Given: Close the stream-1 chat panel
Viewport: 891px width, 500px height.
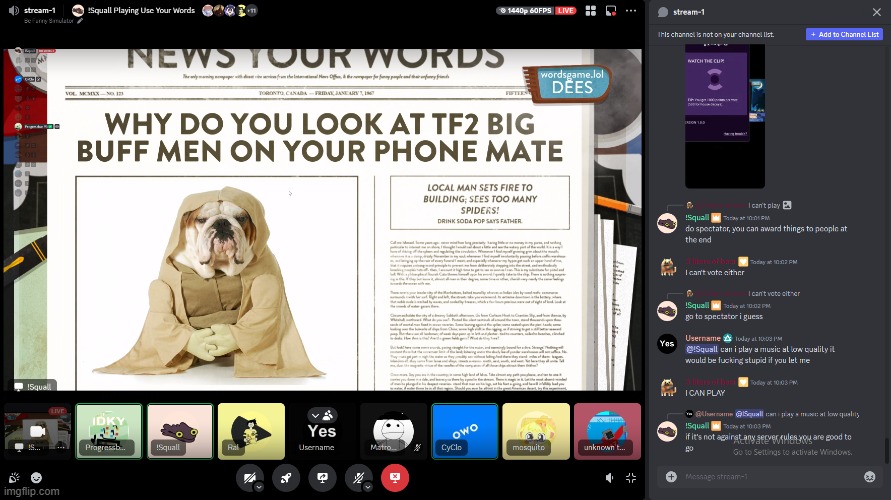Looking at the screenshot, I should tap(876, 12).
